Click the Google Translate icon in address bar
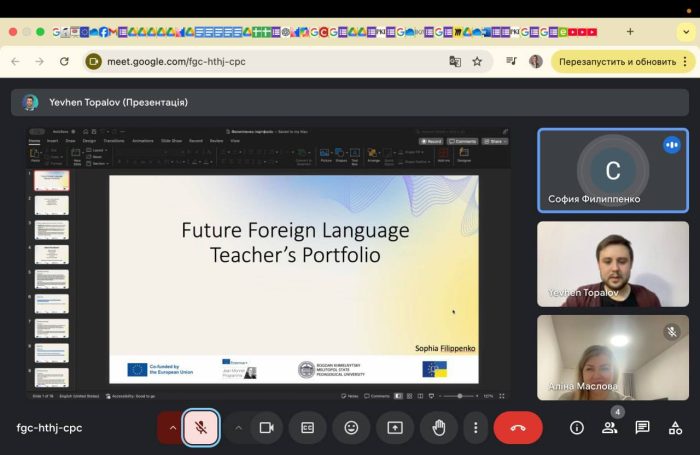This screenshot has height=455, width=700. (455, 61)
